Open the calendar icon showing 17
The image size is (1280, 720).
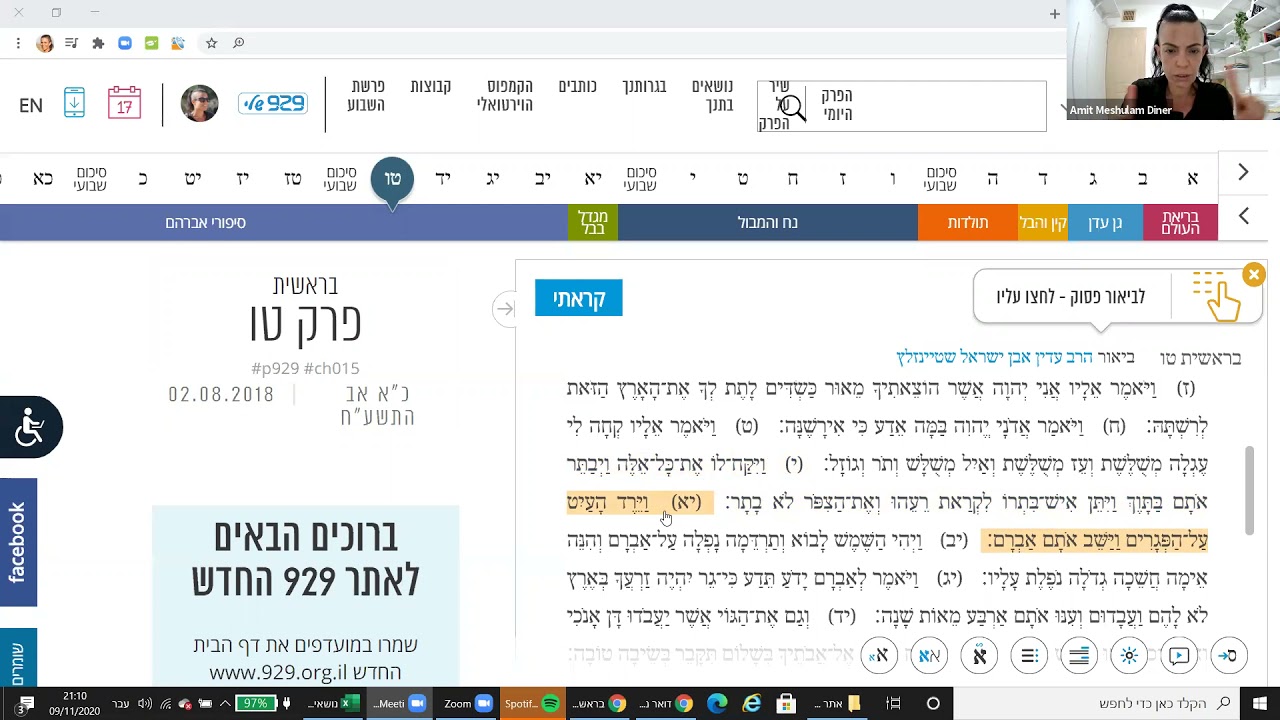point(124,103)
